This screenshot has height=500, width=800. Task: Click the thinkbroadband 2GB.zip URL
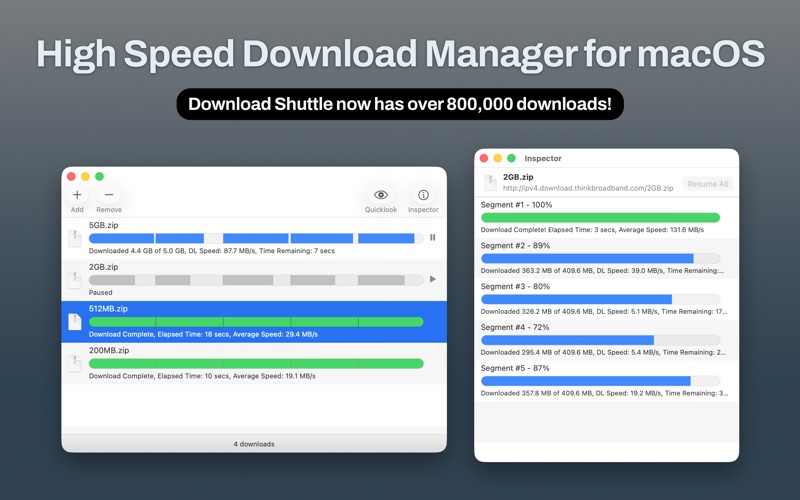588,188
